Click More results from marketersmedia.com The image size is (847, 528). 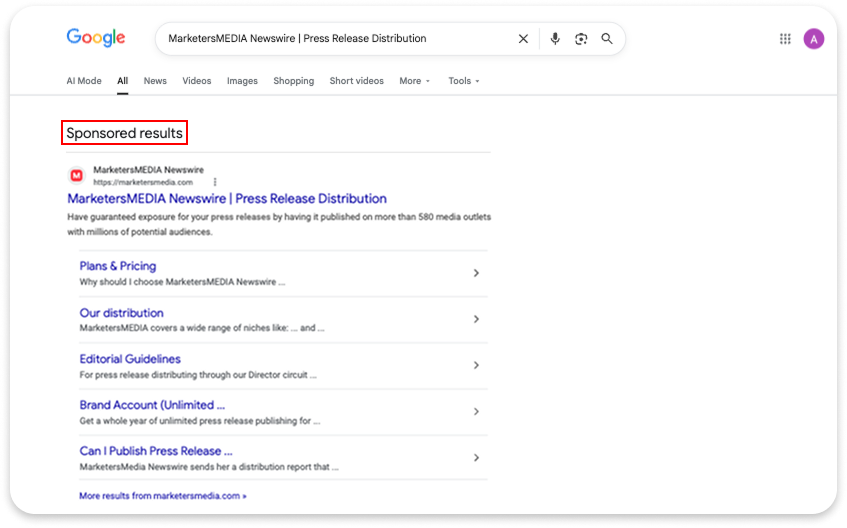(163, 496)
